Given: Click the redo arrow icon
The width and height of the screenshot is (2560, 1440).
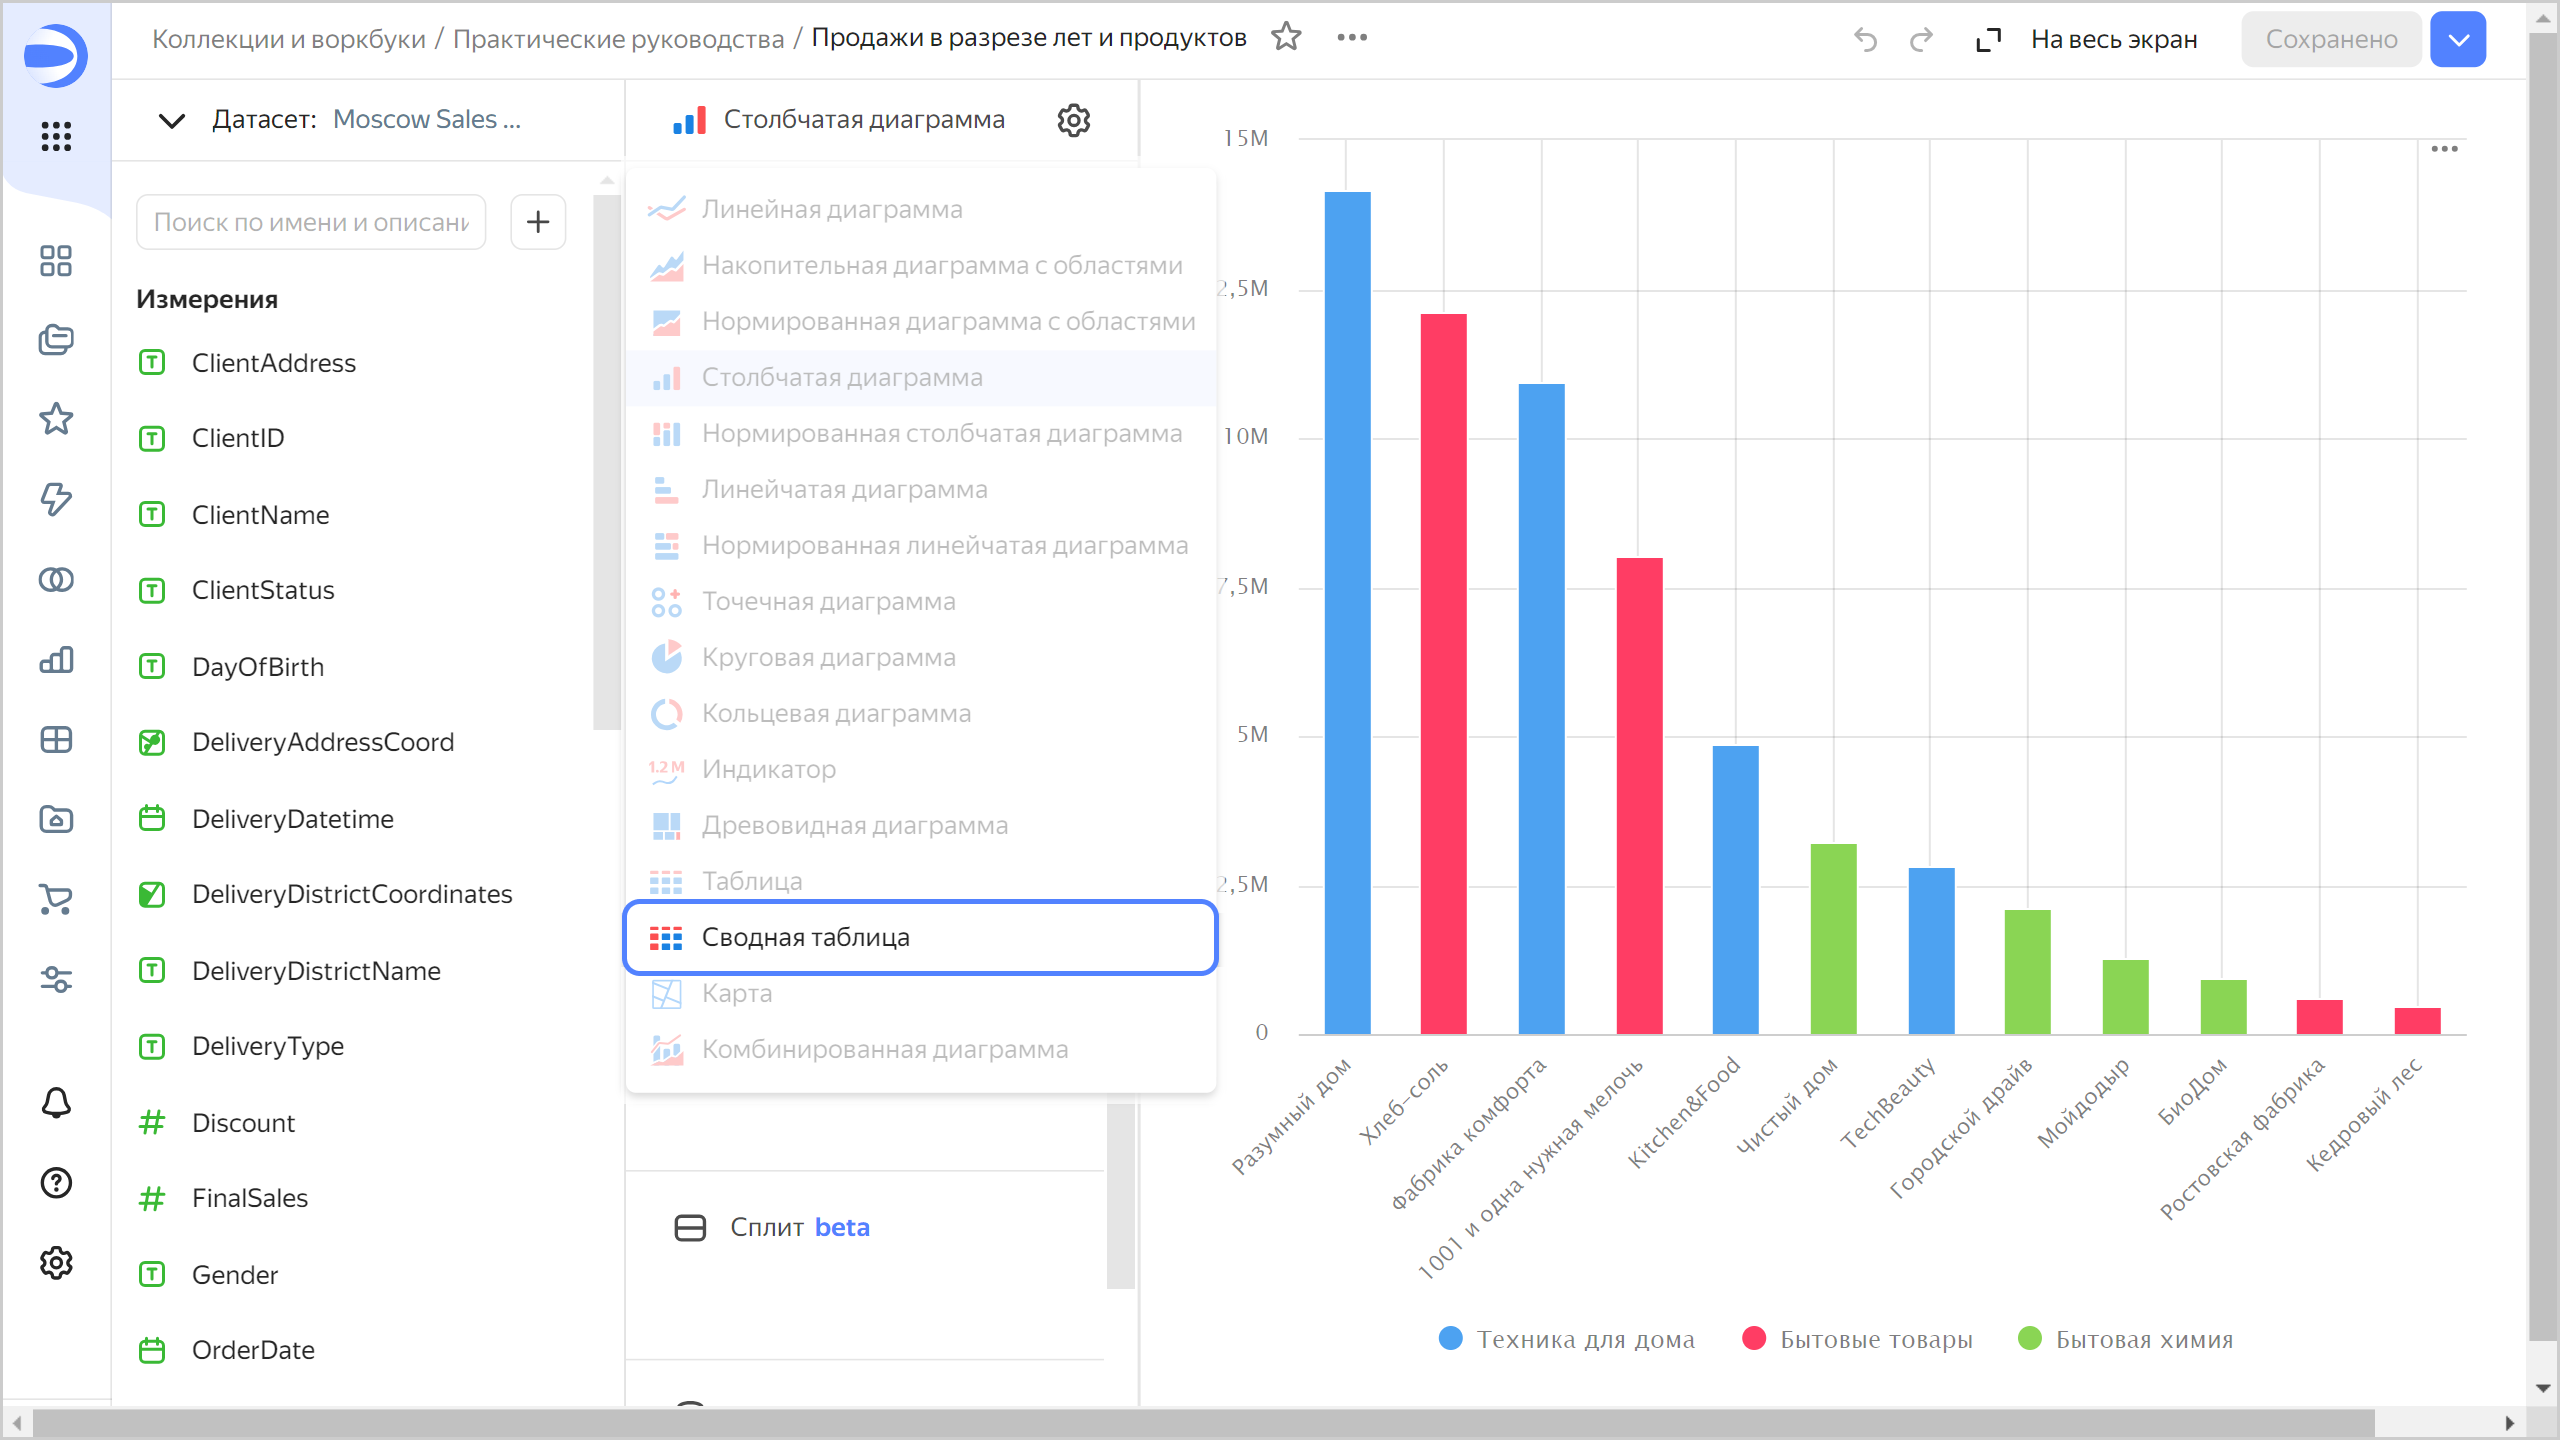Looking at the screenshot, I should tap(1921, 40).
